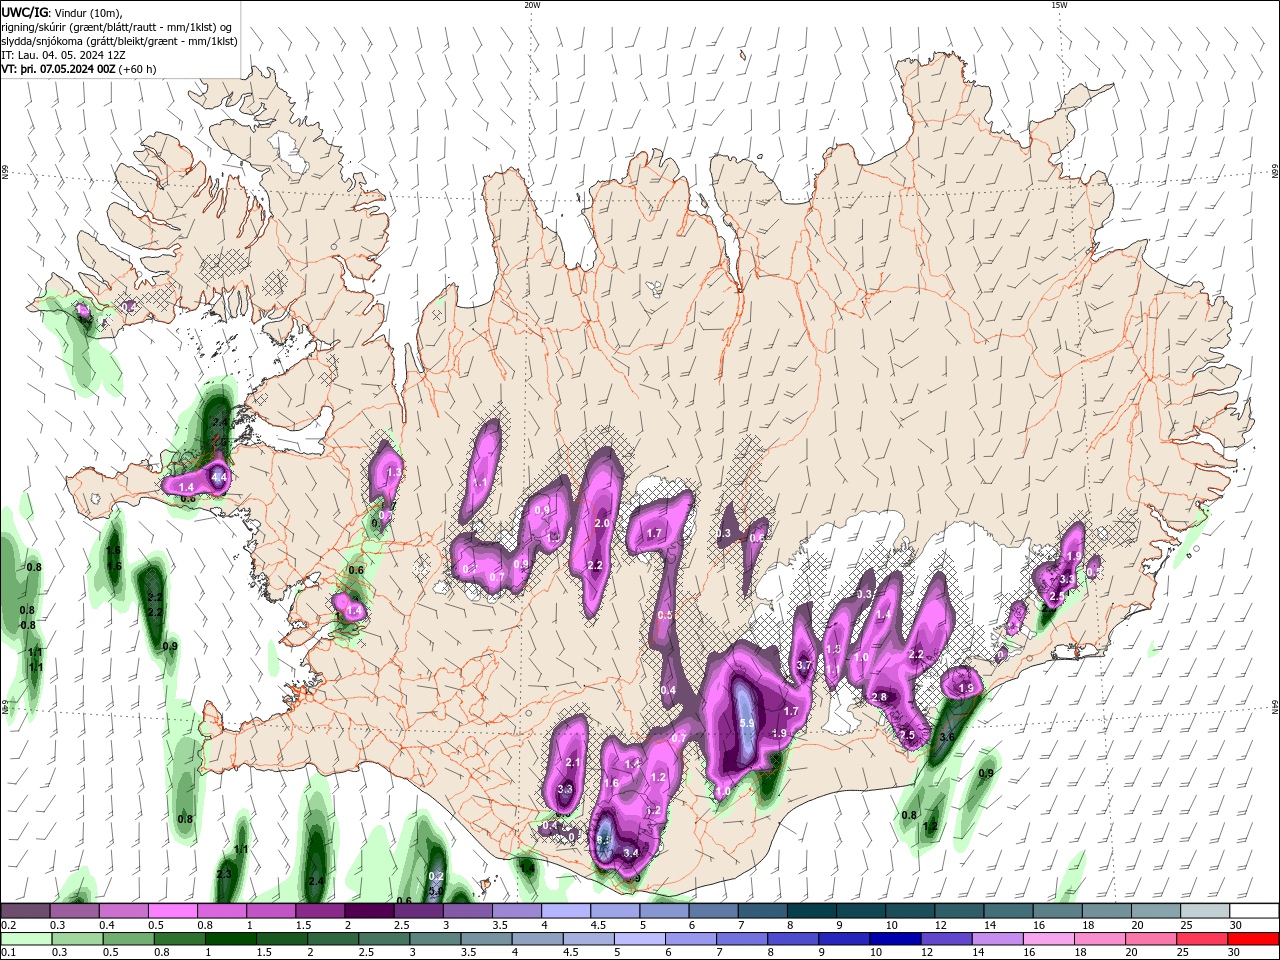Click the 0.5 value in the purple band
Screen dimensions: 1280x960
tap(665, 616)
